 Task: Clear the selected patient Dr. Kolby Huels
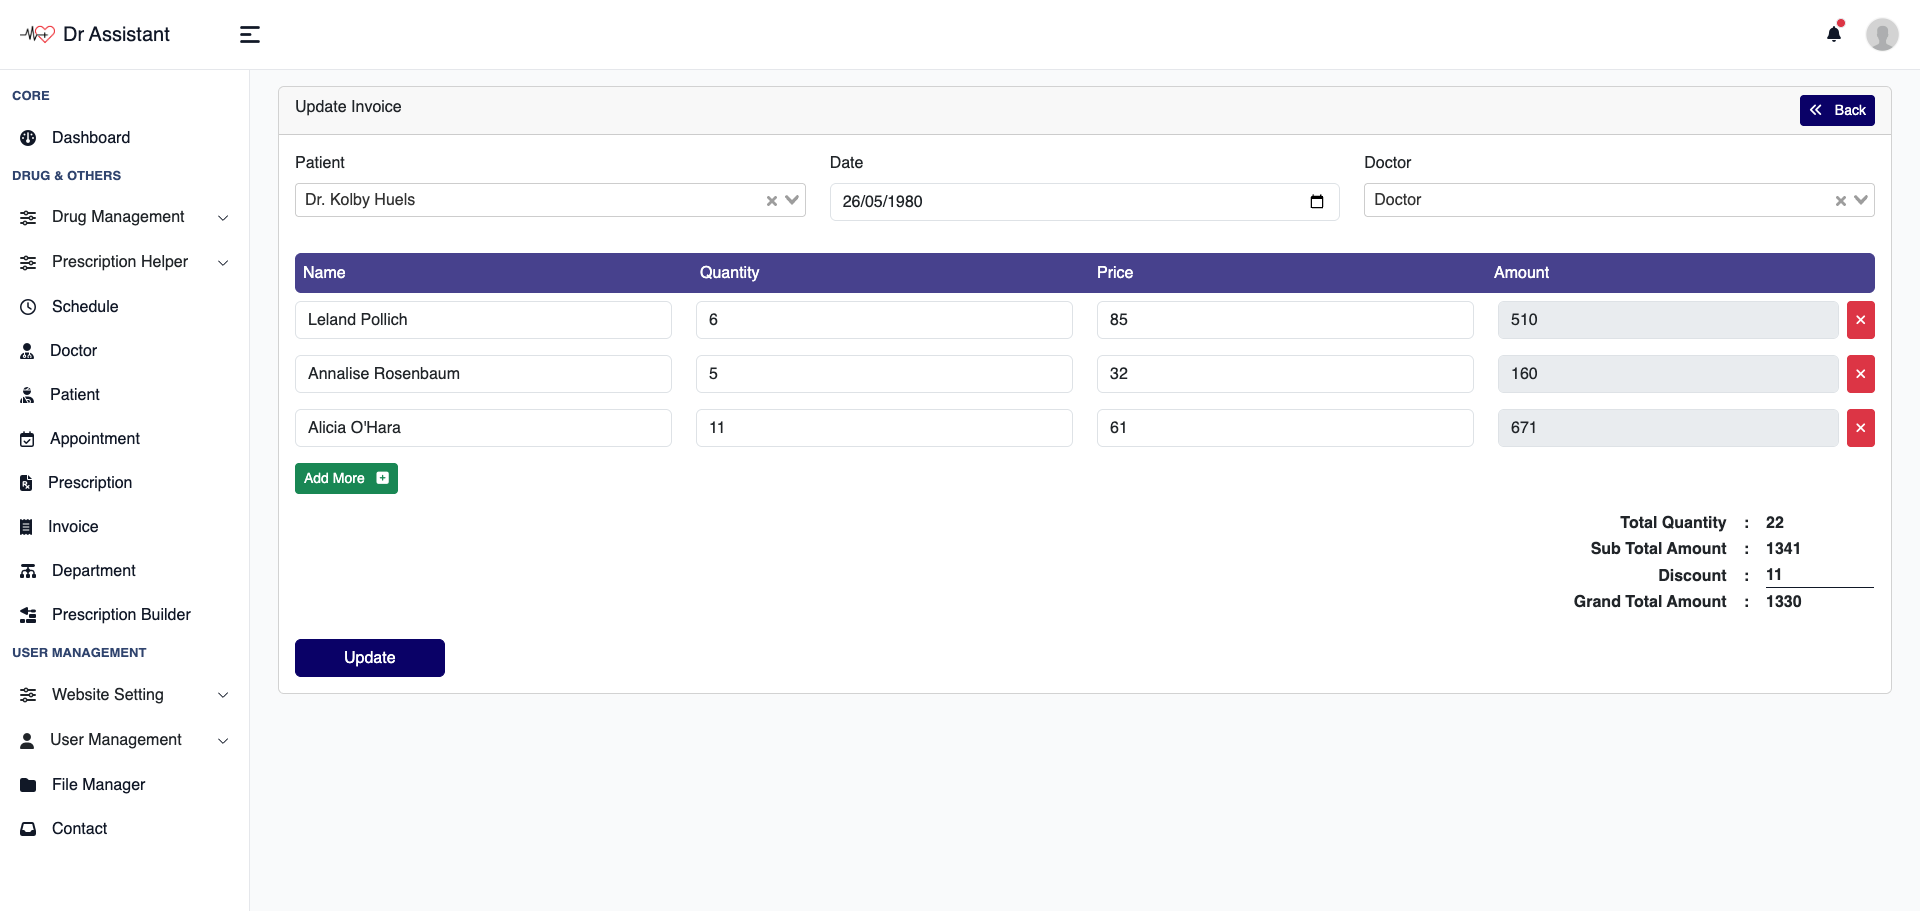(772, 201)
